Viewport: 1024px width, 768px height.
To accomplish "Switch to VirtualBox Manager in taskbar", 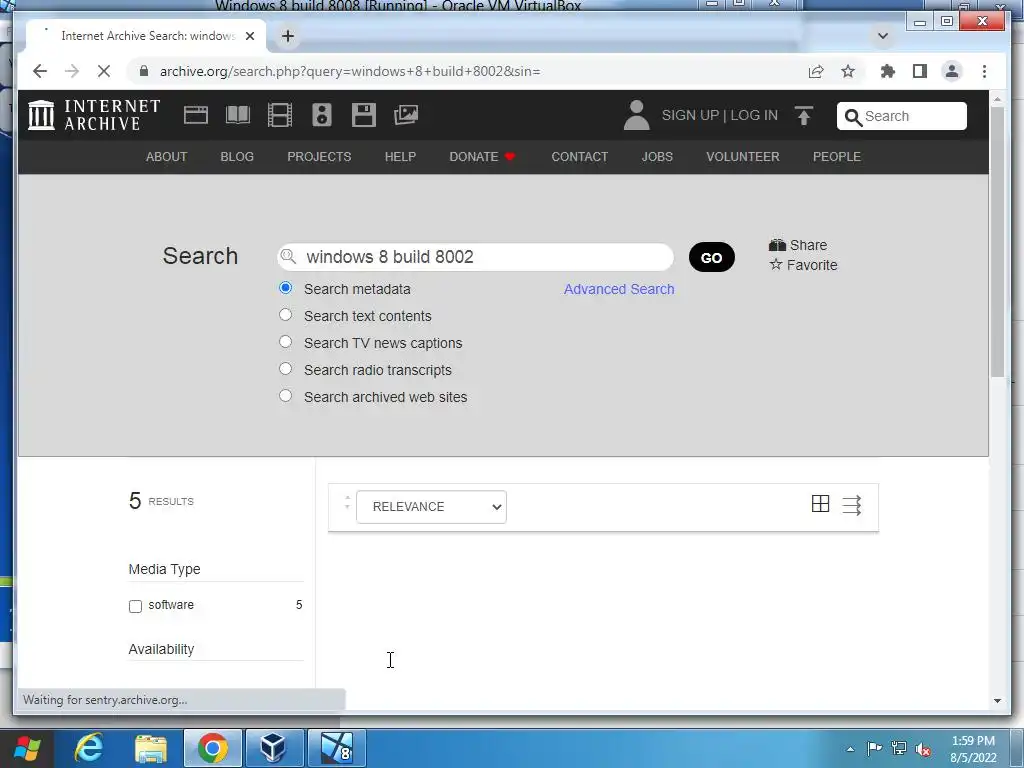I will click(x=274, y=748).
